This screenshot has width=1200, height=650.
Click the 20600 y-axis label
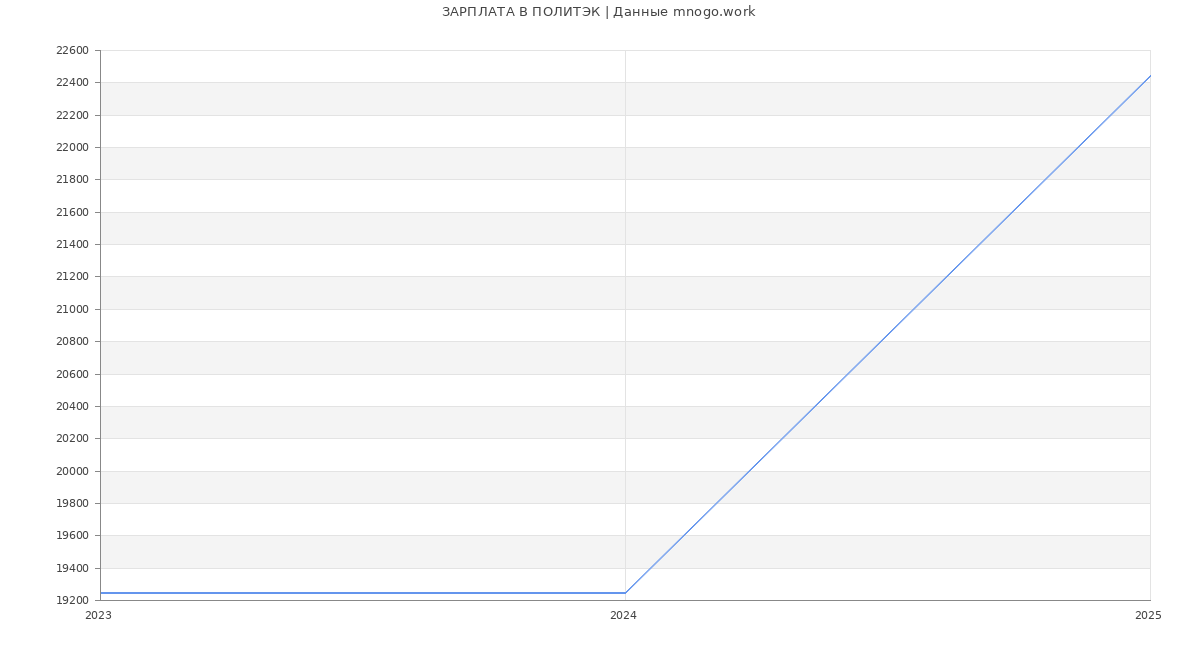pos(71,374)
